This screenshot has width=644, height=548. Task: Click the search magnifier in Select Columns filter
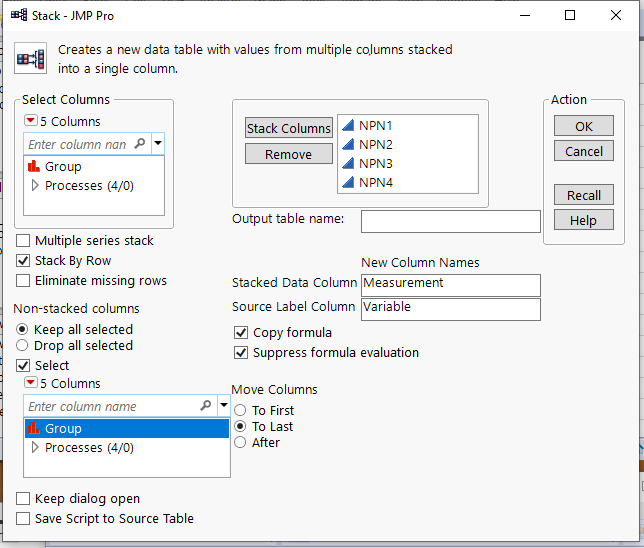tap(139, 144)
